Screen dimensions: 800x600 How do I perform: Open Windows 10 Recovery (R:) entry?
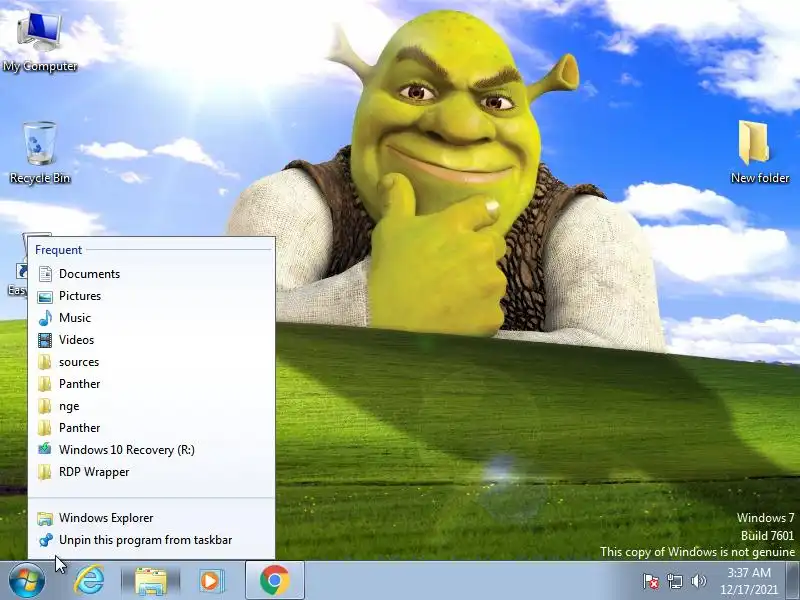point(152,450)
